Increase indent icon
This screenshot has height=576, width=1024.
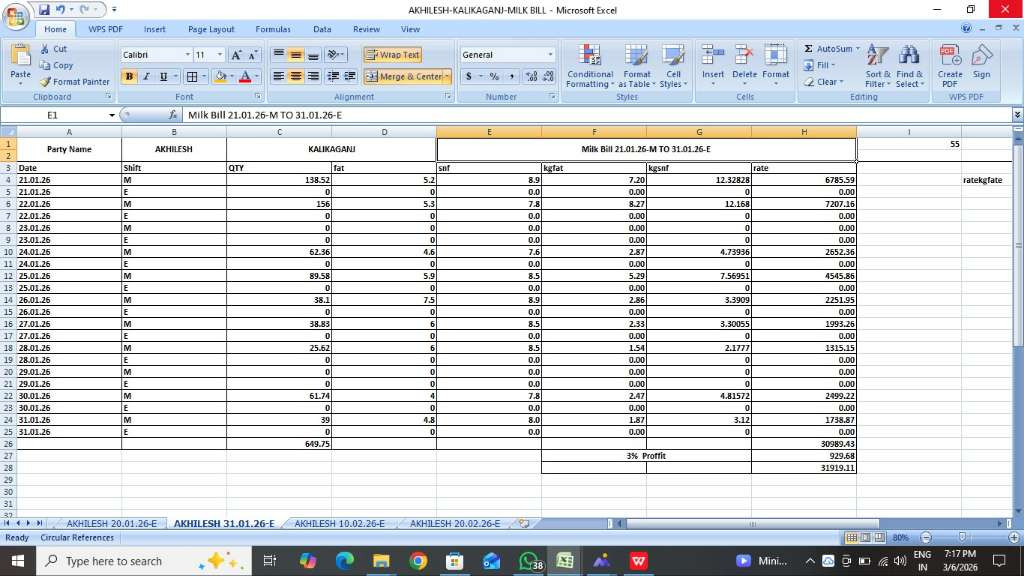(x=350, y=76)
